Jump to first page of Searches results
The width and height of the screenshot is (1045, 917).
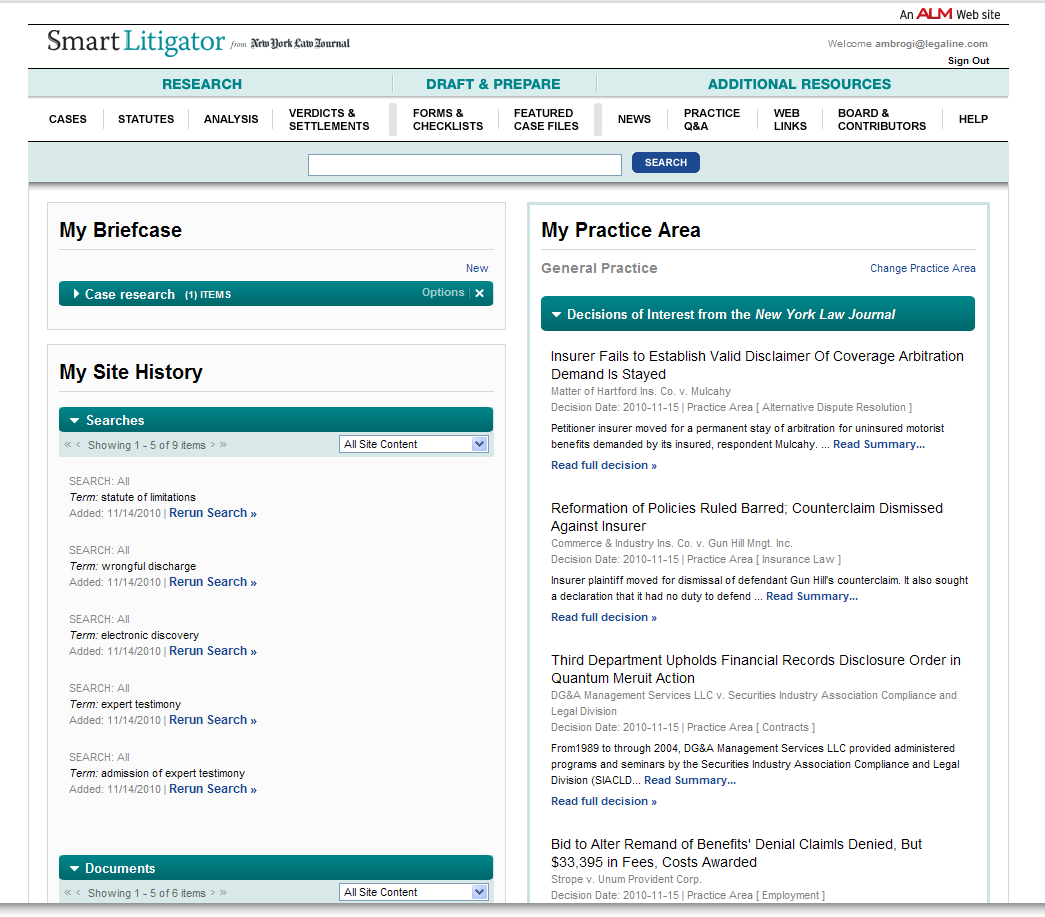coord(67,445)
